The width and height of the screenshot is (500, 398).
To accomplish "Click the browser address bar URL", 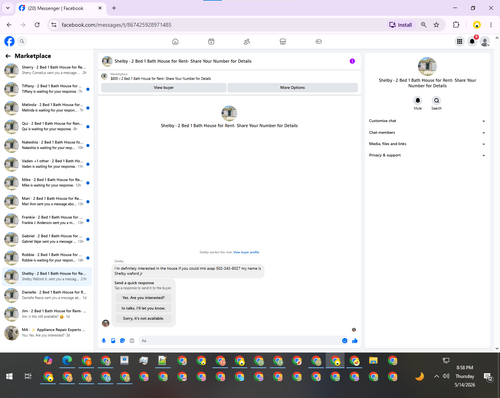I will (116, 25).
